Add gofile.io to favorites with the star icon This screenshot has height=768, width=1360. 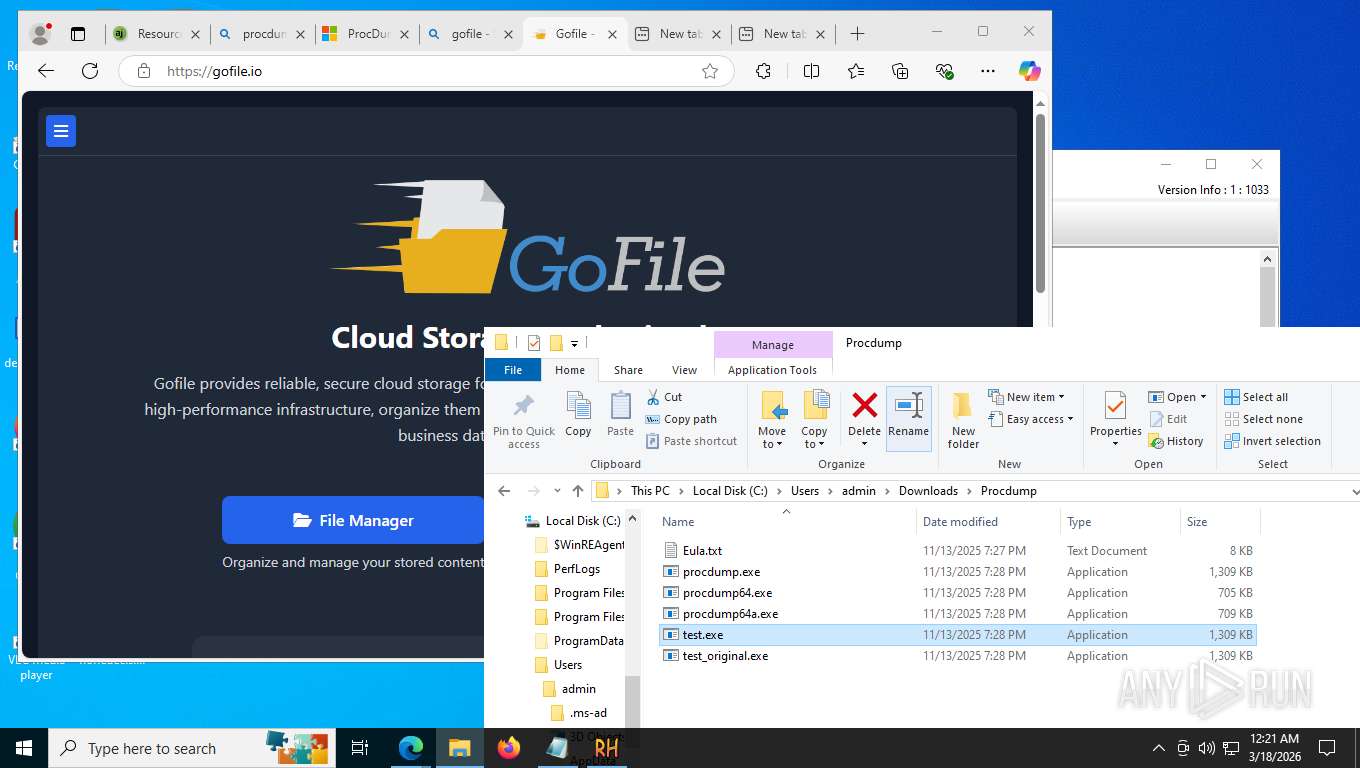[x=710, y=71]
